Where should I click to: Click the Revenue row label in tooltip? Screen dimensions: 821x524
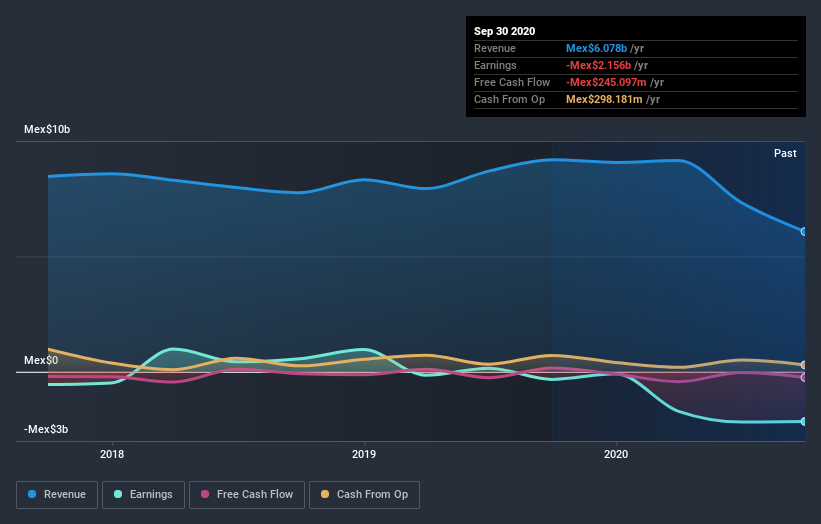495,48
